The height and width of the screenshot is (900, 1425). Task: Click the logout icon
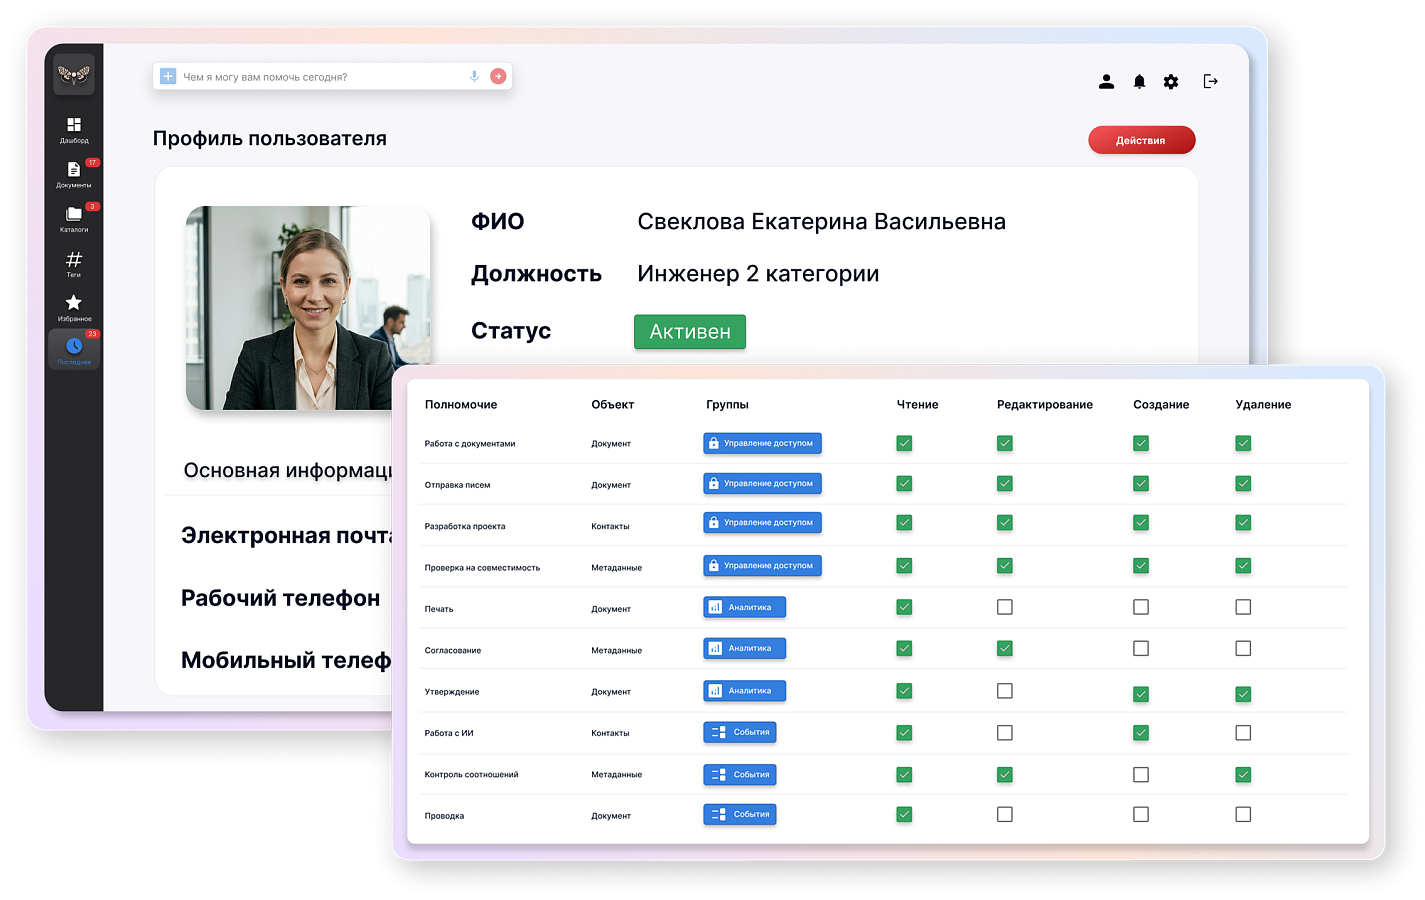1210,82
